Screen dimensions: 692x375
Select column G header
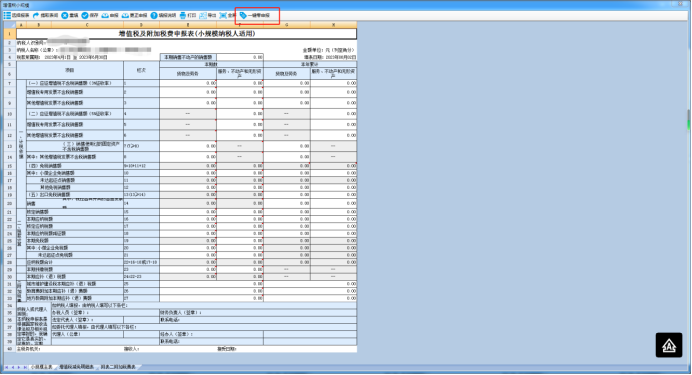coord(286,25)
